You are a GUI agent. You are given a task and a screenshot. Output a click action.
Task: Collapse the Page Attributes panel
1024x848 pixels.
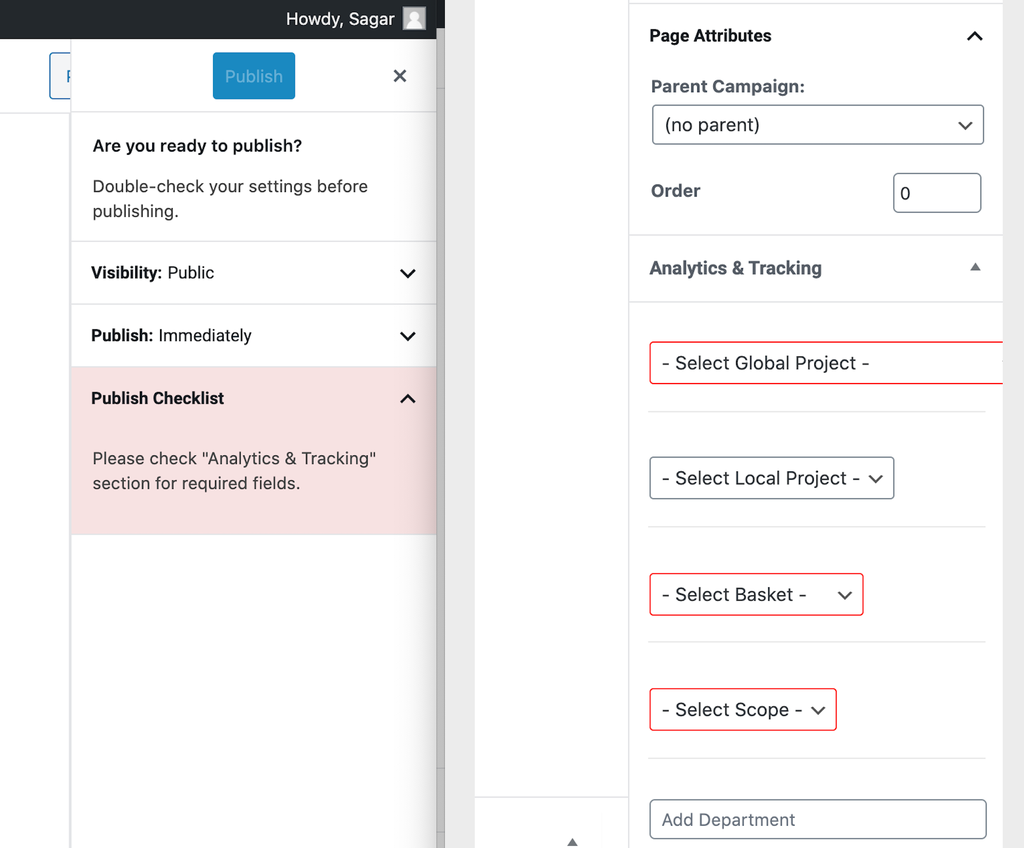815,36
